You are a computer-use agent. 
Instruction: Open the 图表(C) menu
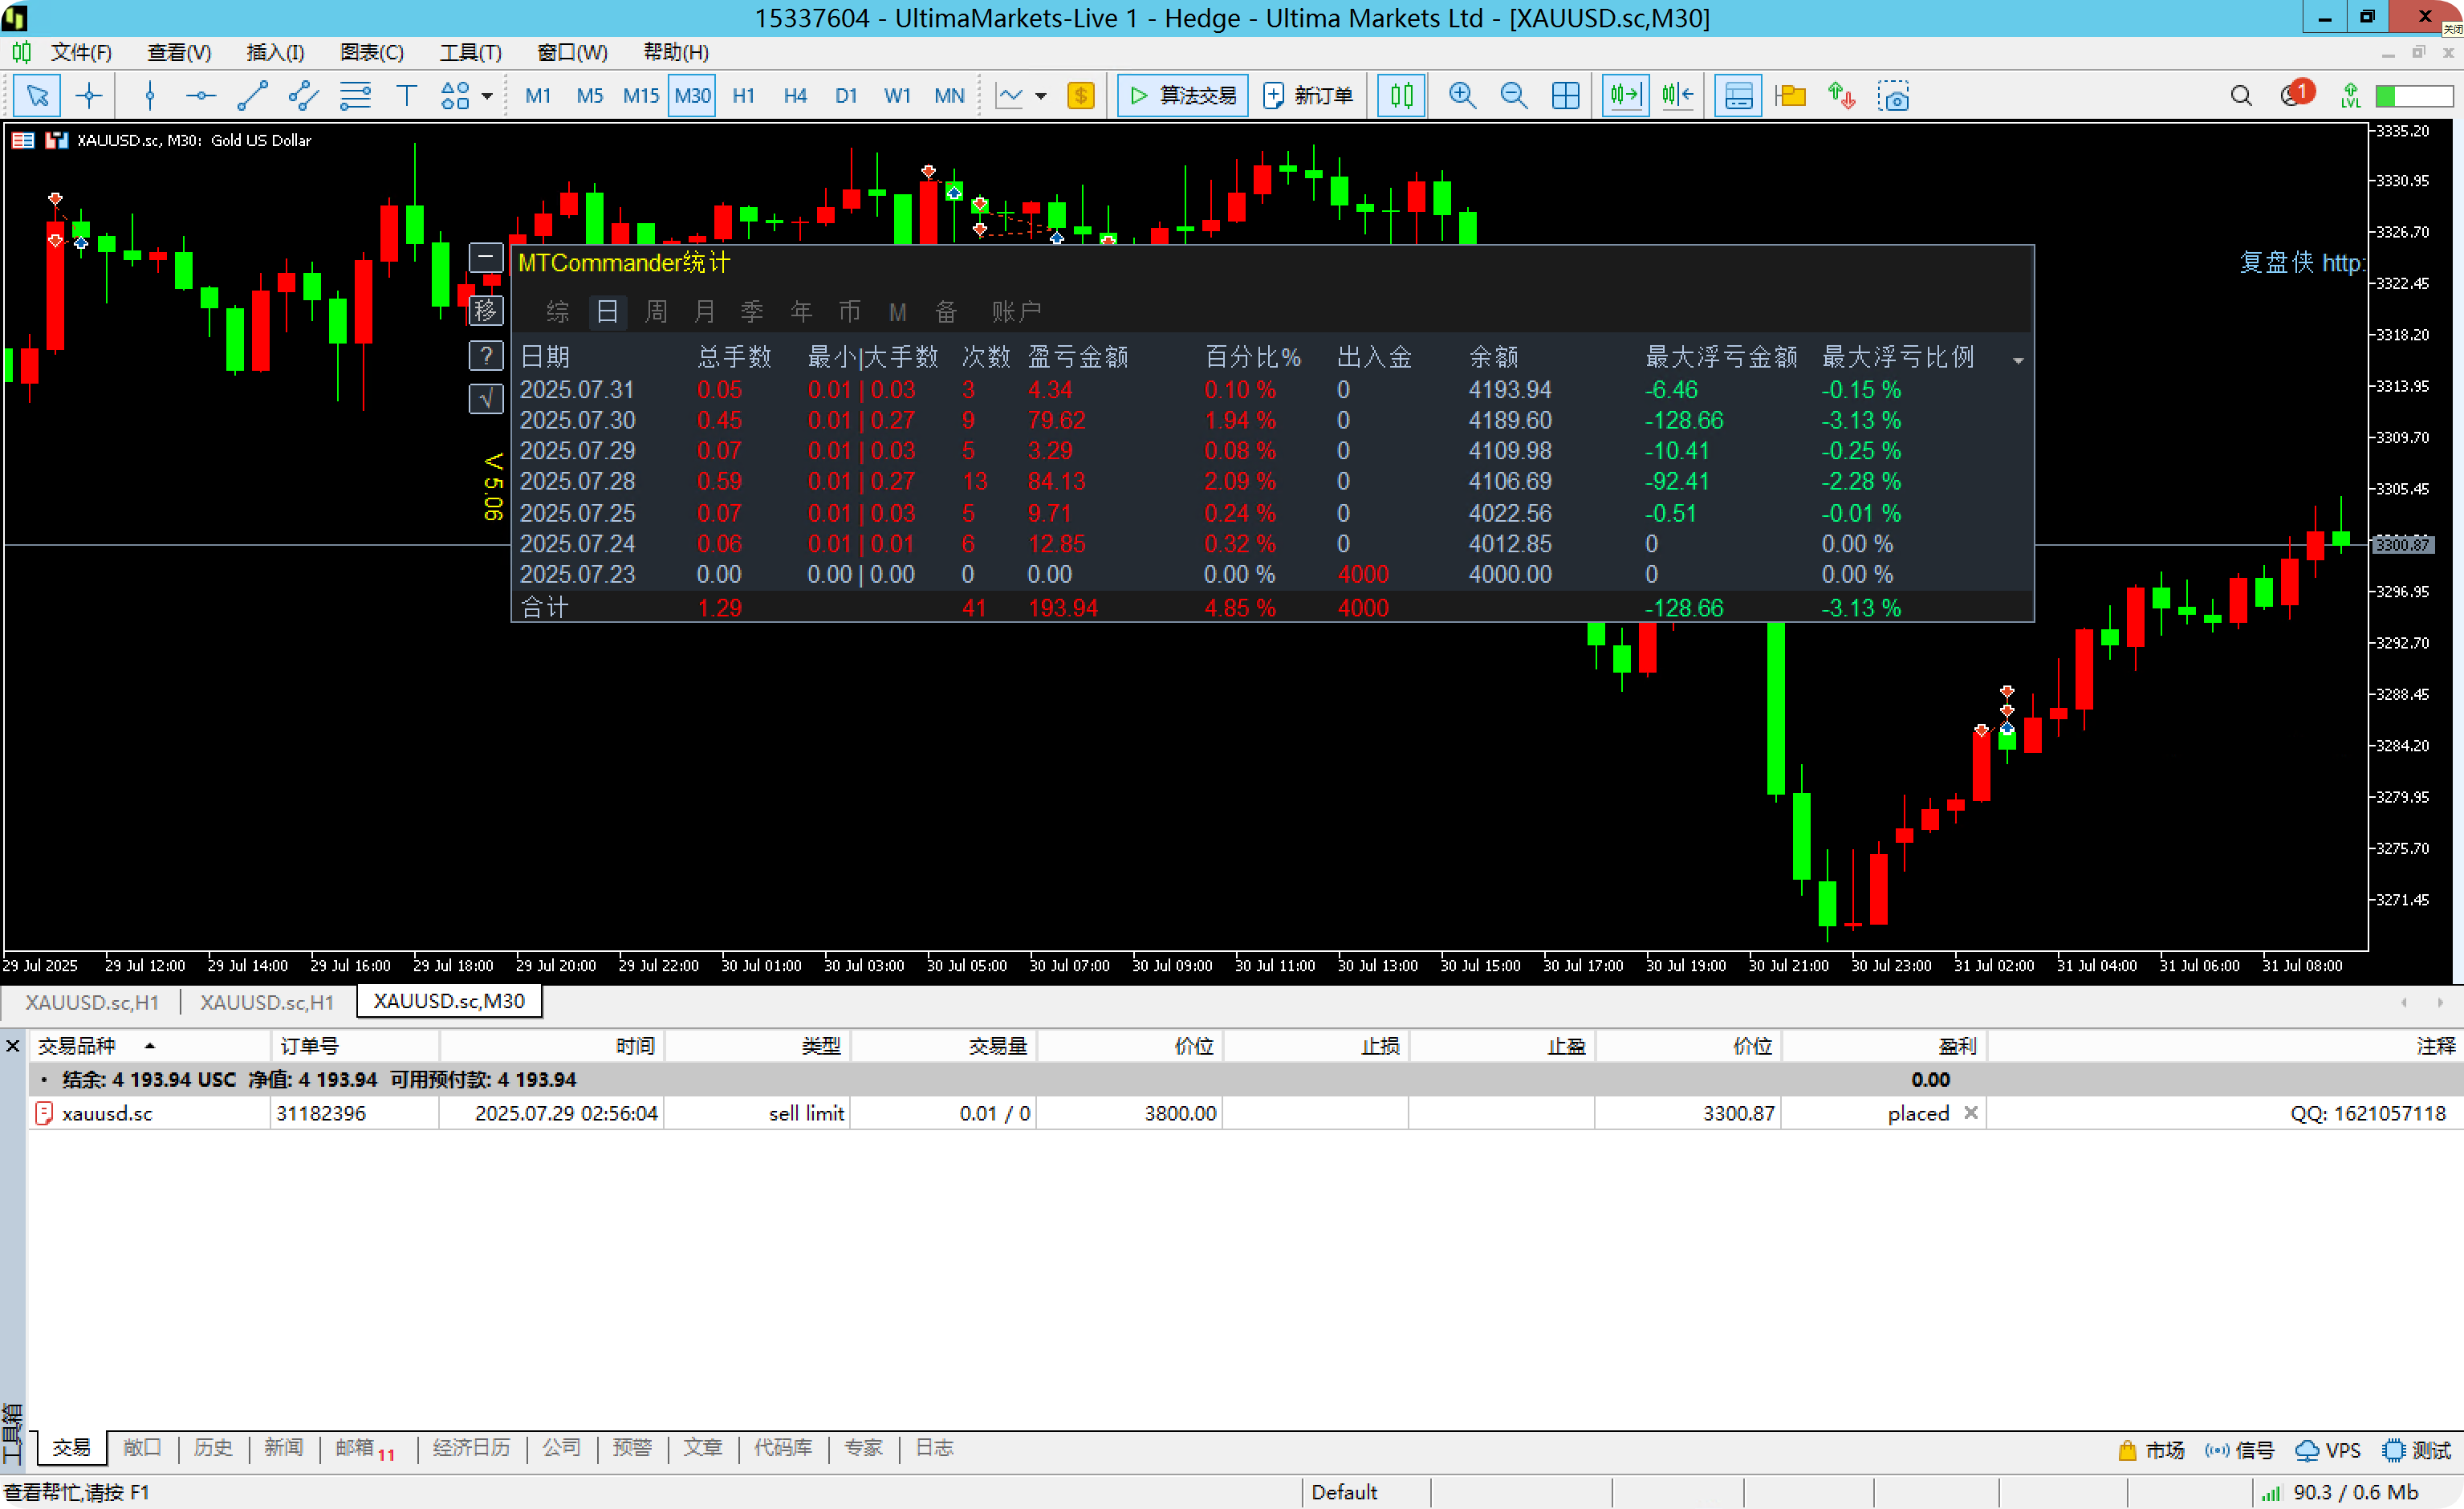(x=371, y=52)
